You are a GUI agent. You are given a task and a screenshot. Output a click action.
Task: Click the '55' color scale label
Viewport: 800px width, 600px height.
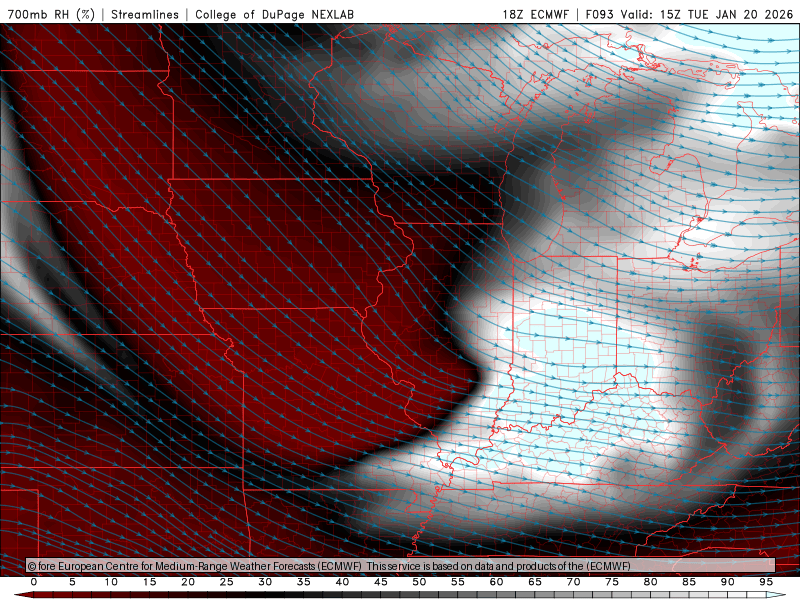click(458, 582)
